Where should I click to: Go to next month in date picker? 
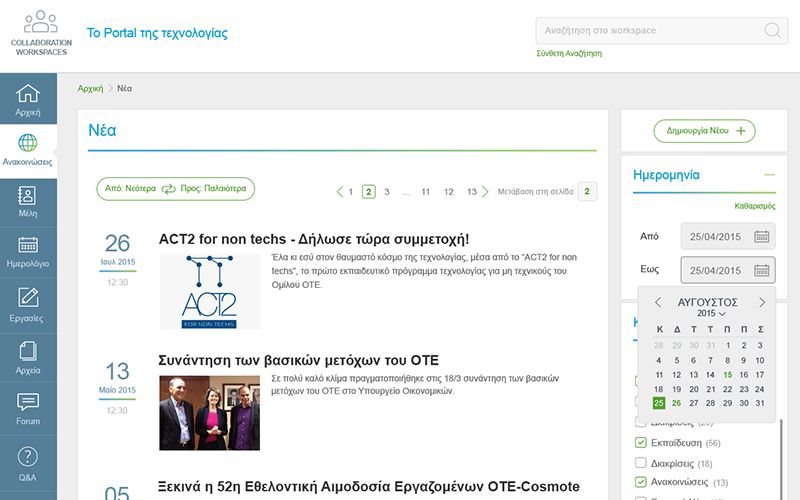(x=762, y=303)
